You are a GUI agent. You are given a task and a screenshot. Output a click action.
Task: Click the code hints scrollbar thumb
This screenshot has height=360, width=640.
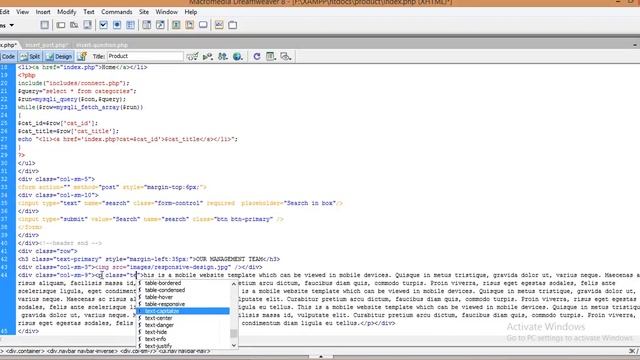(234, 333)
